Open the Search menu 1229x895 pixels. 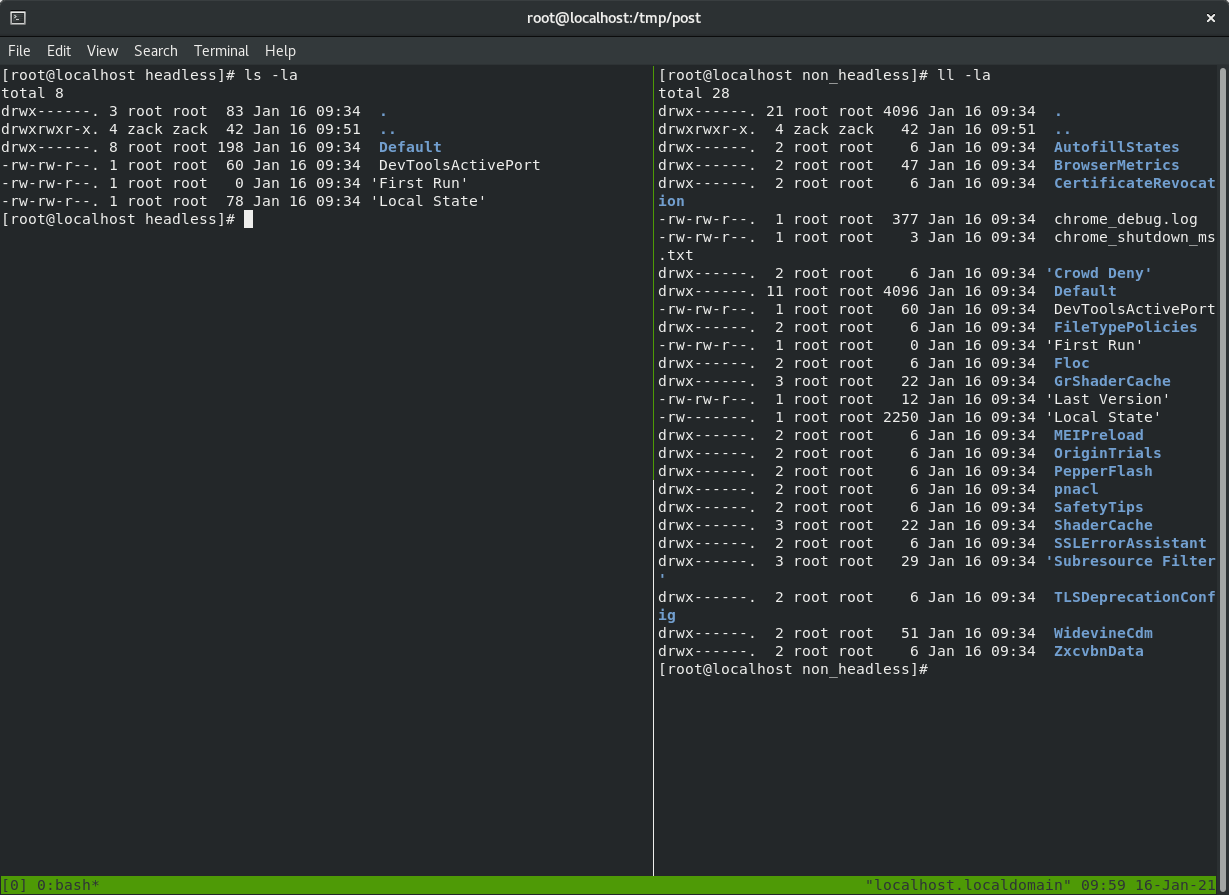[x=155, y=51]
